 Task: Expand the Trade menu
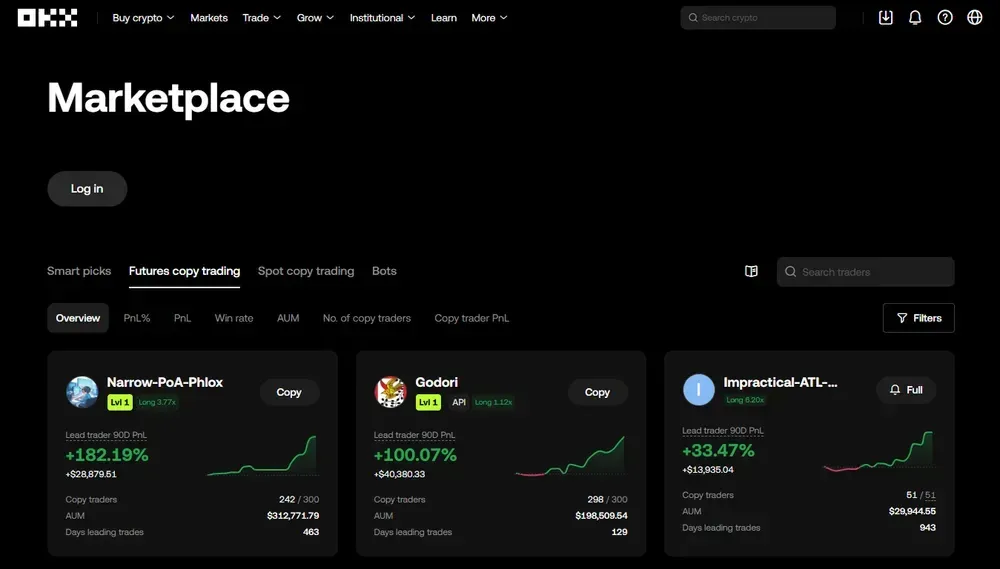[261, 18]
